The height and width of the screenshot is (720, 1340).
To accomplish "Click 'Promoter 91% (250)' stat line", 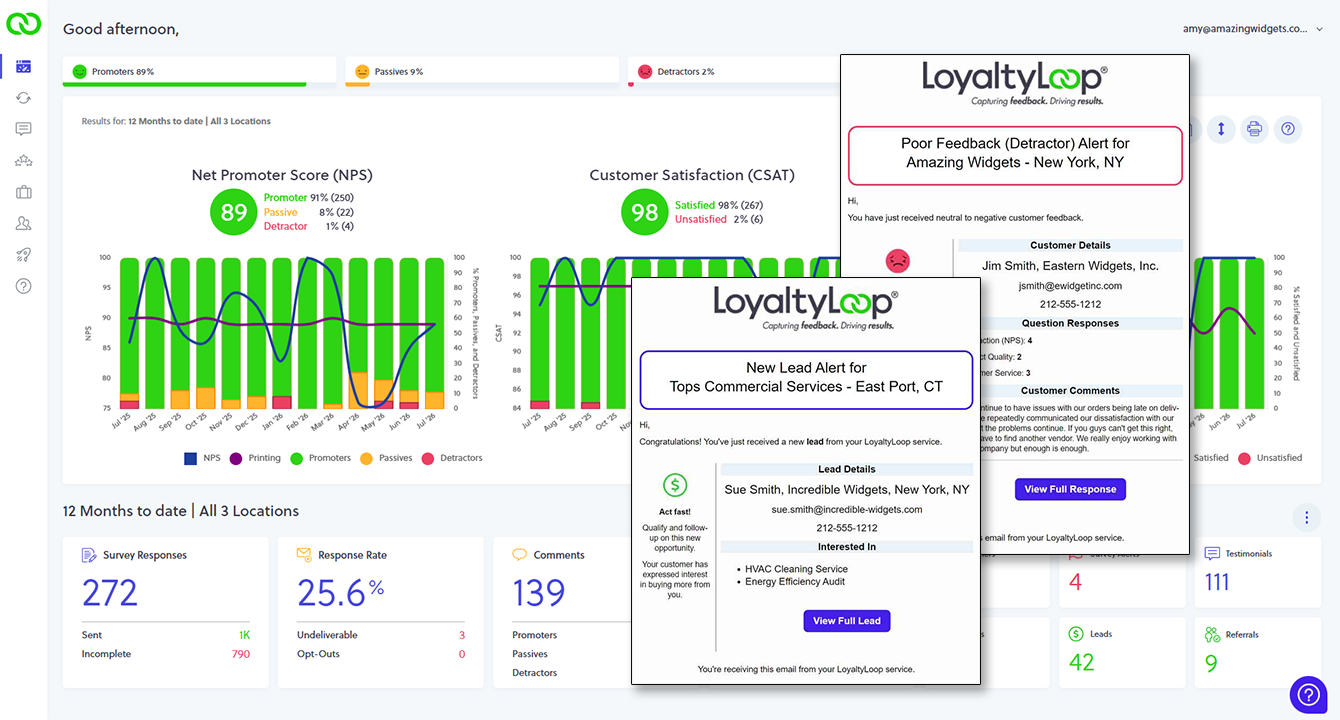I will pos(308,198).
